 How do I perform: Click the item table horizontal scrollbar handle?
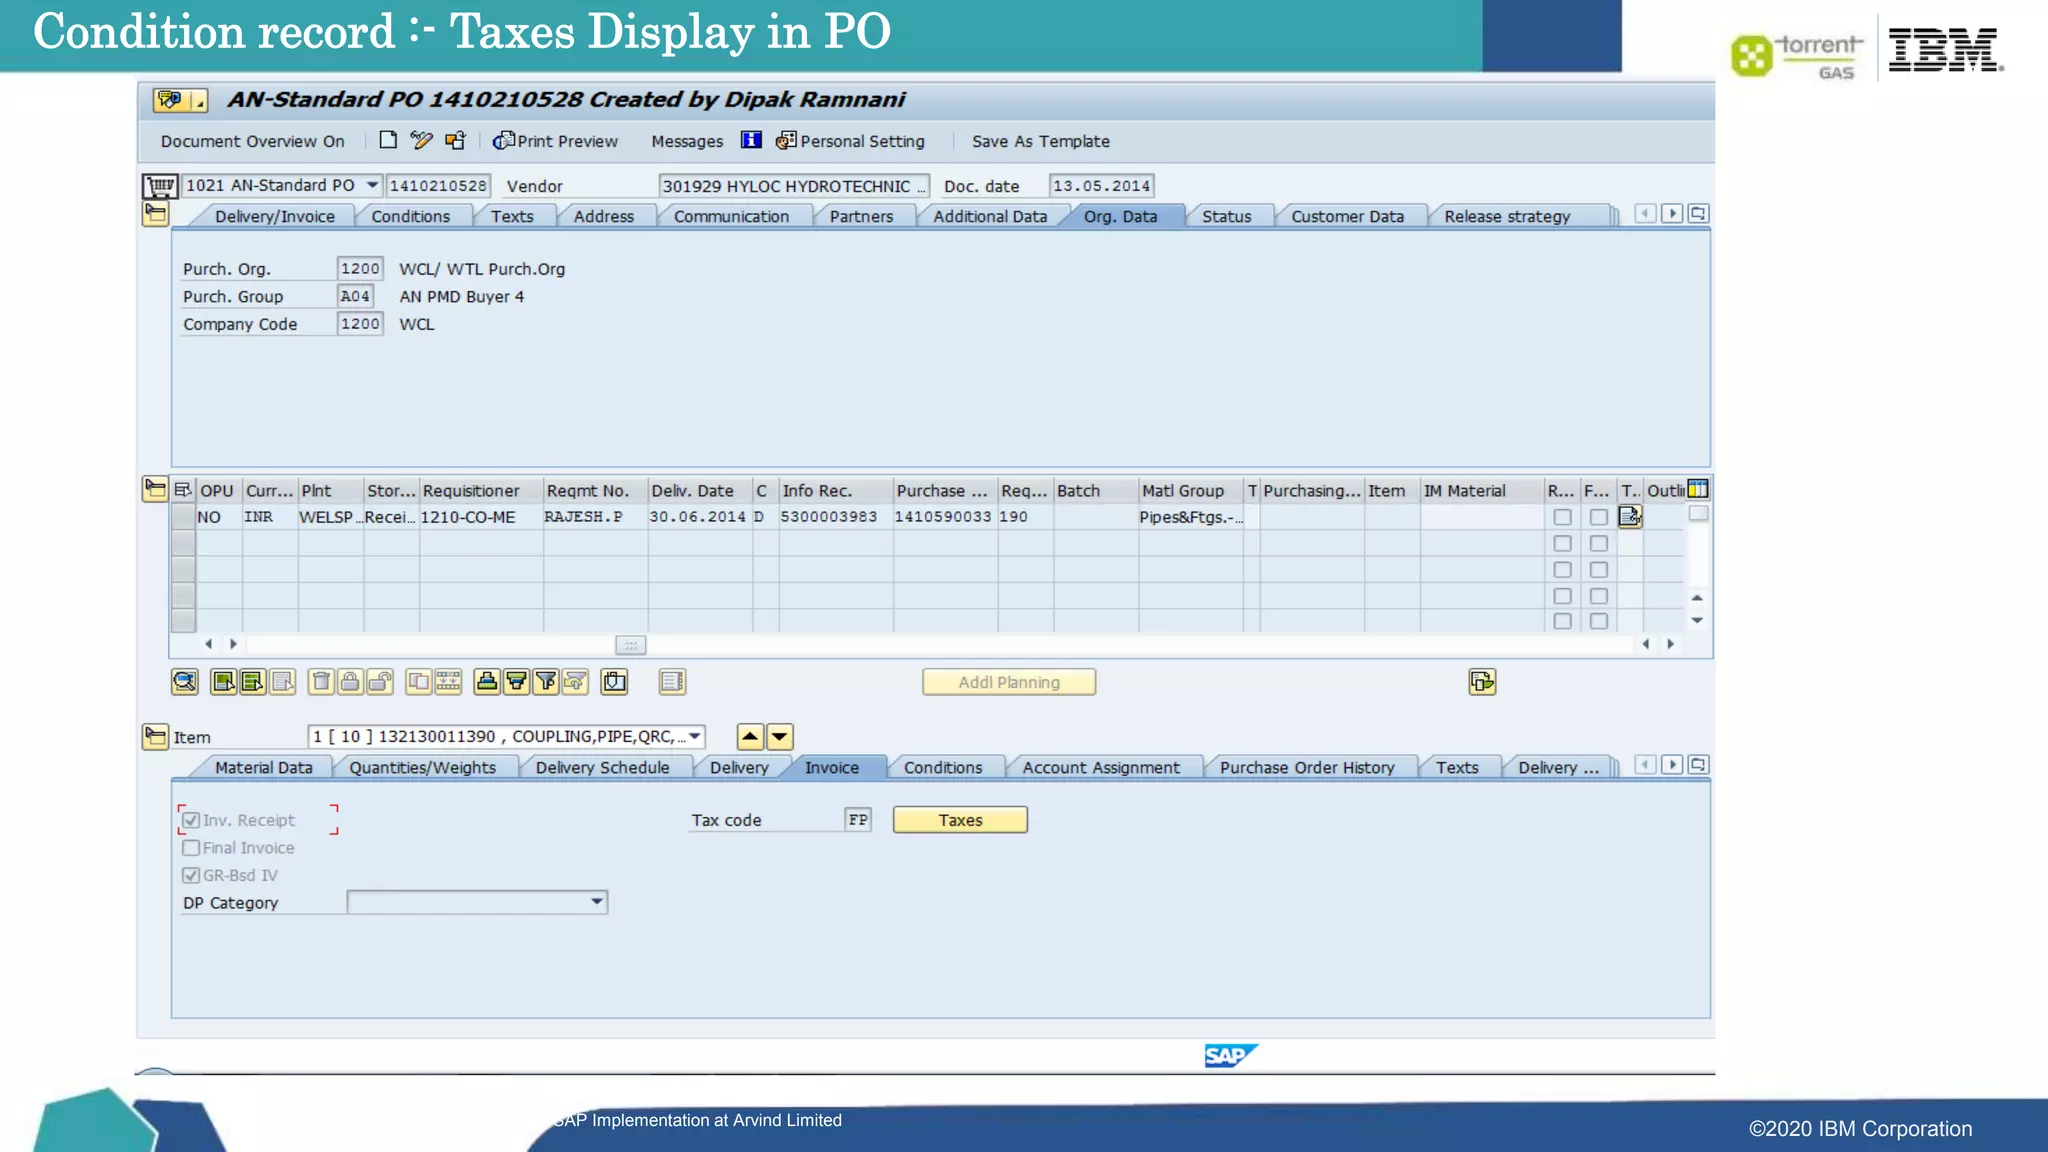coord(630,645)
